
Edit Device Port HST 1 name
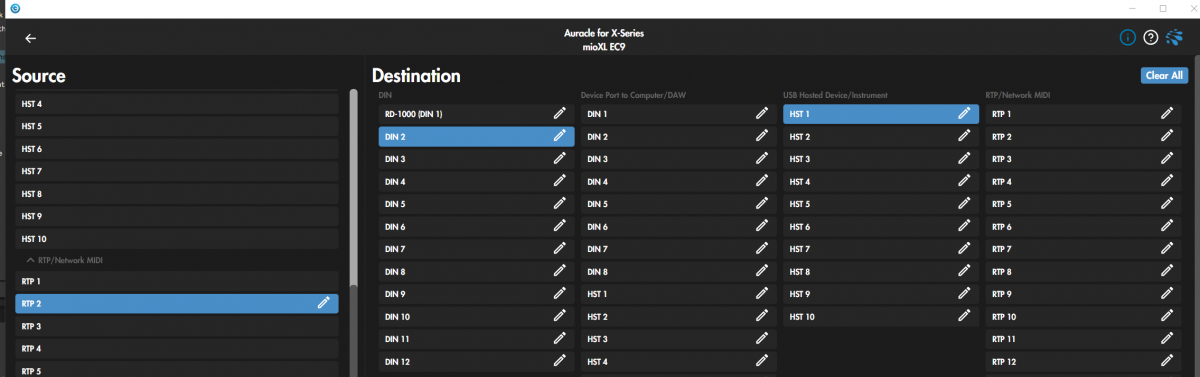762,294
